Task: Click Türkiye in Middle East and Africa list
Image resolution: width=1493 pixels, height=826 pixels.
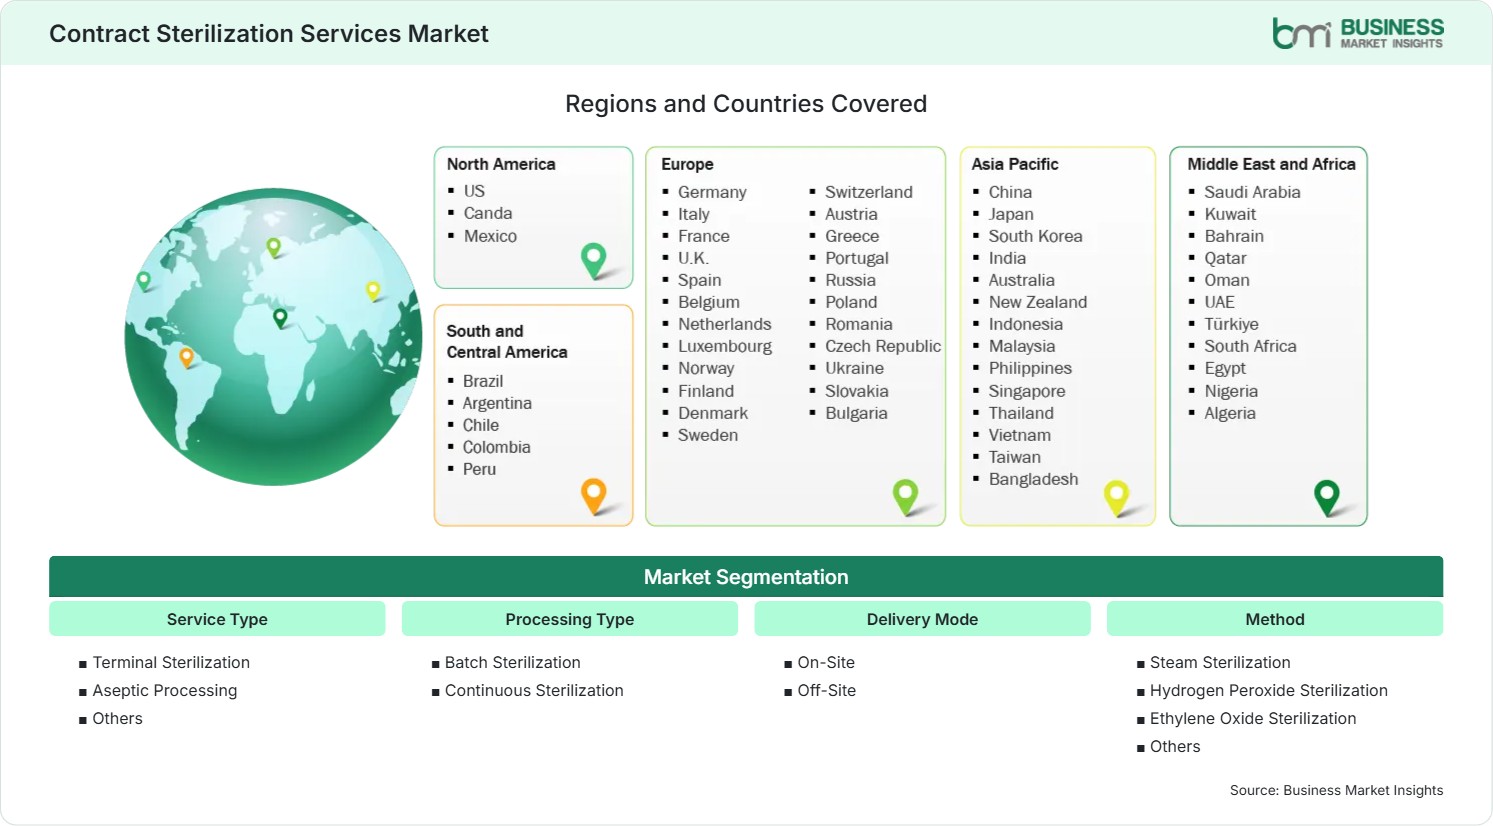Action: click(x=1231, y=324)
